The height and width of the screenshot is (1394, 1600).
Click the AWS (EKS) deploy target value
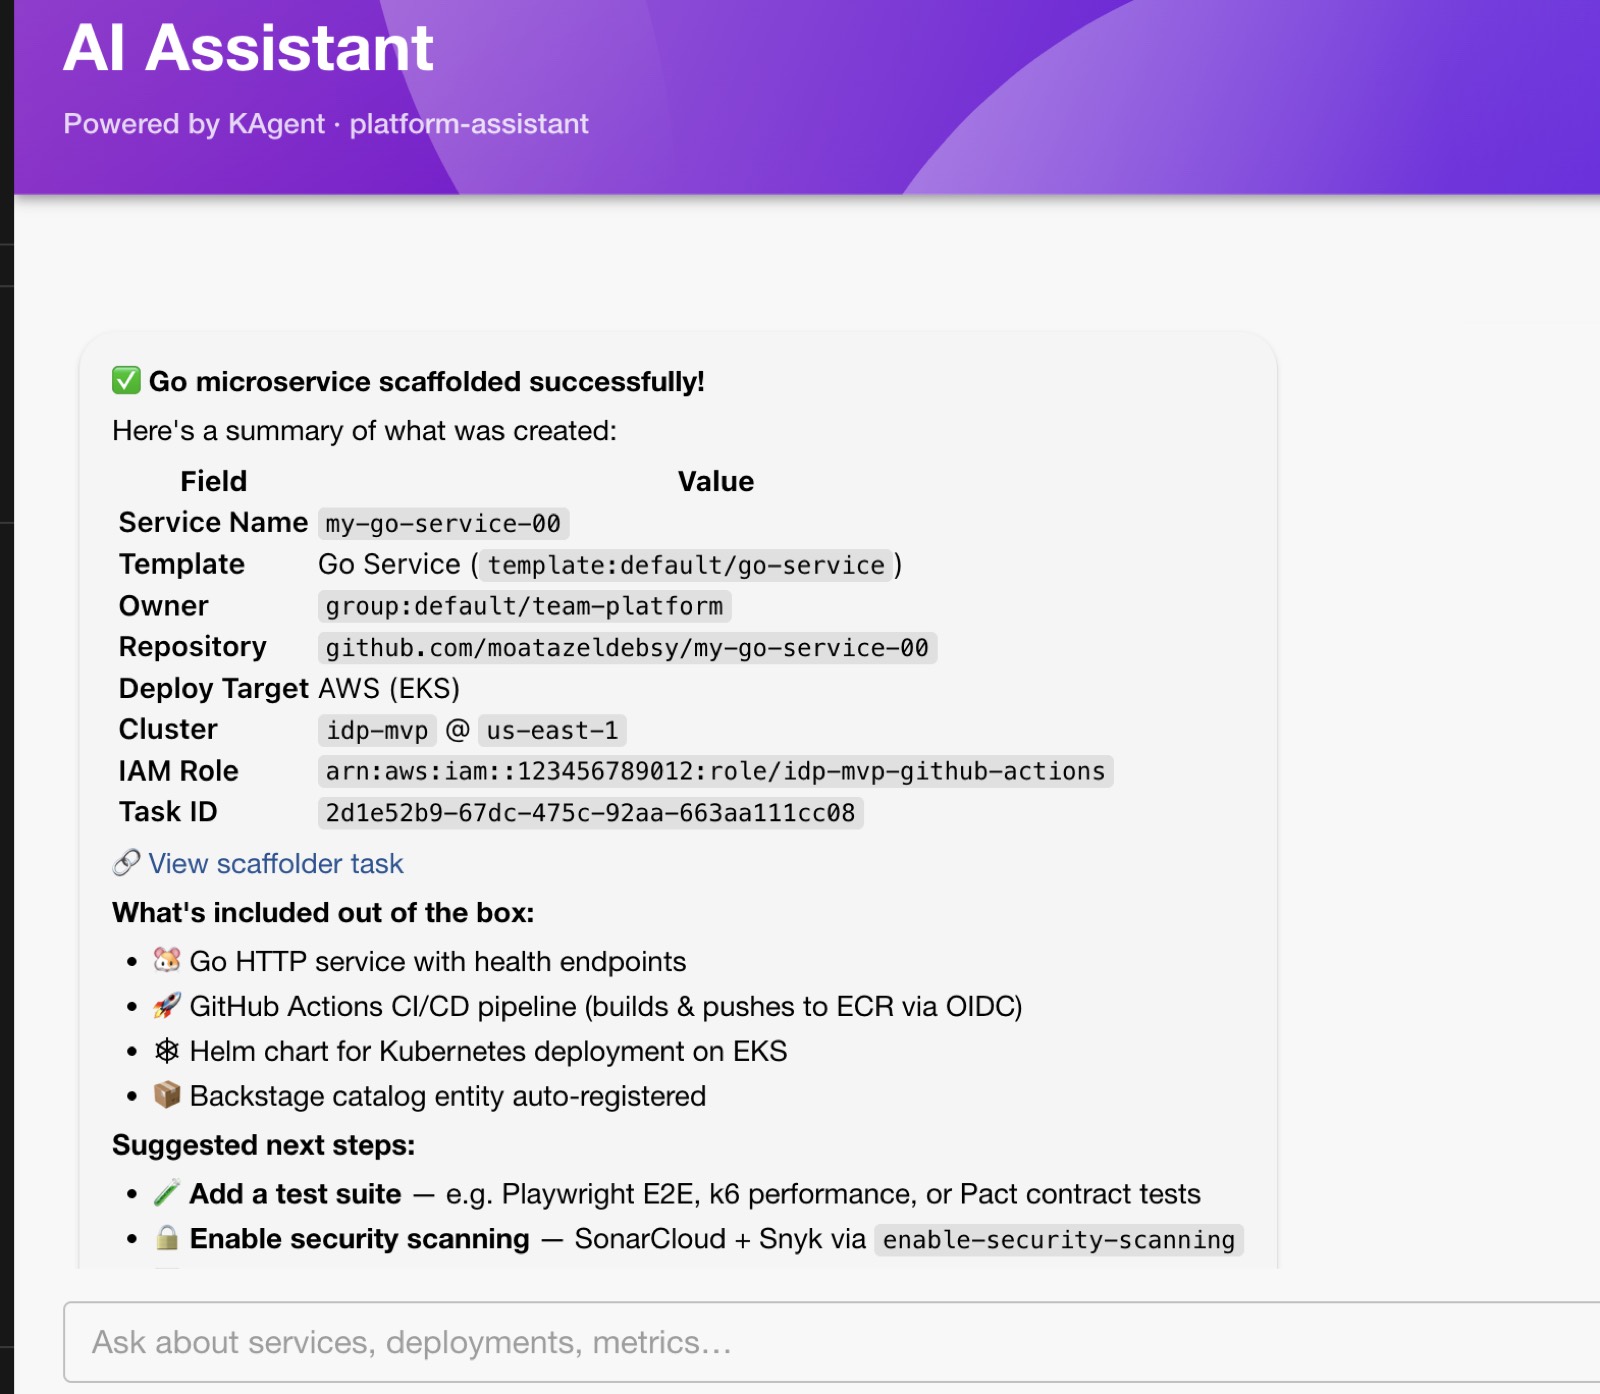[x=389, y=688]
